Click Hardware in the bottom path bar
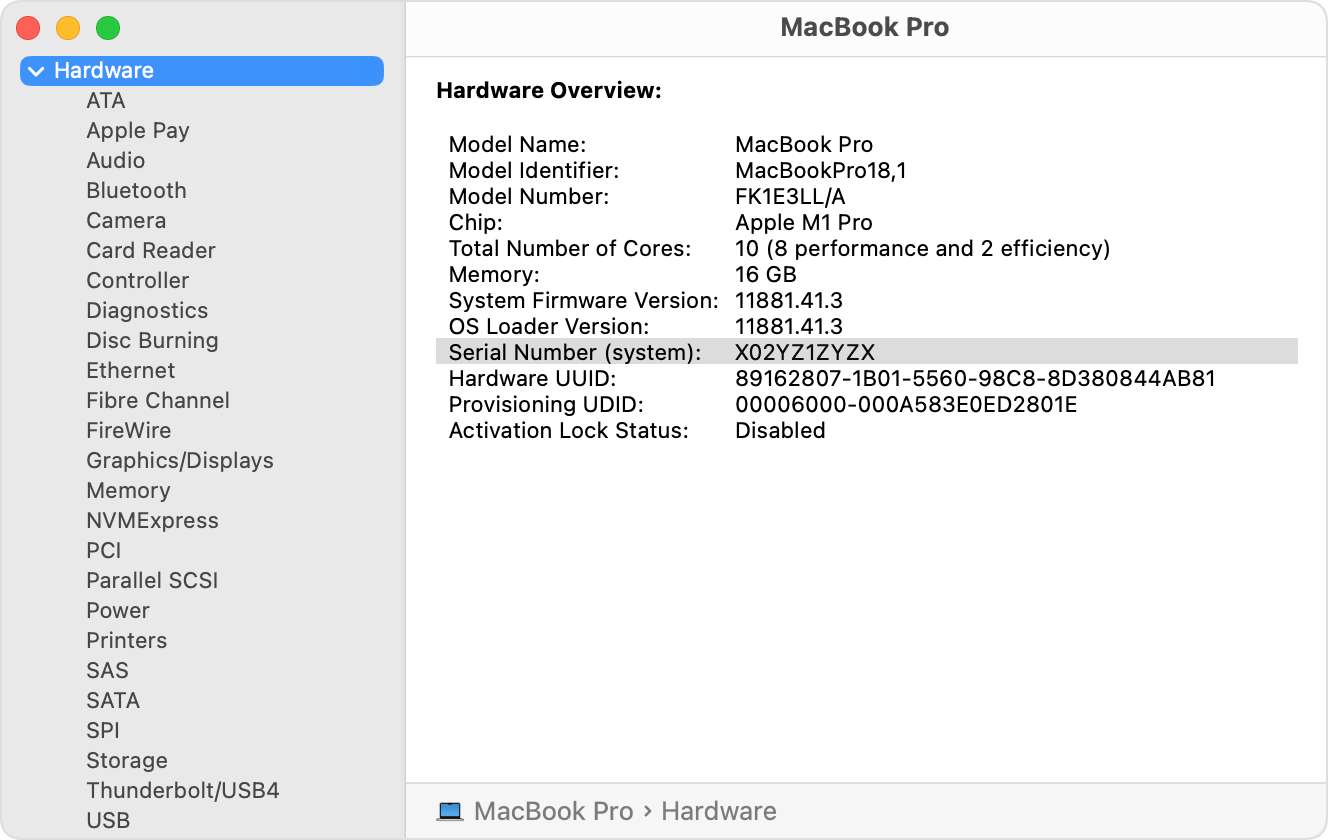Screen dimensions: 1328x840 pos(719,811)
